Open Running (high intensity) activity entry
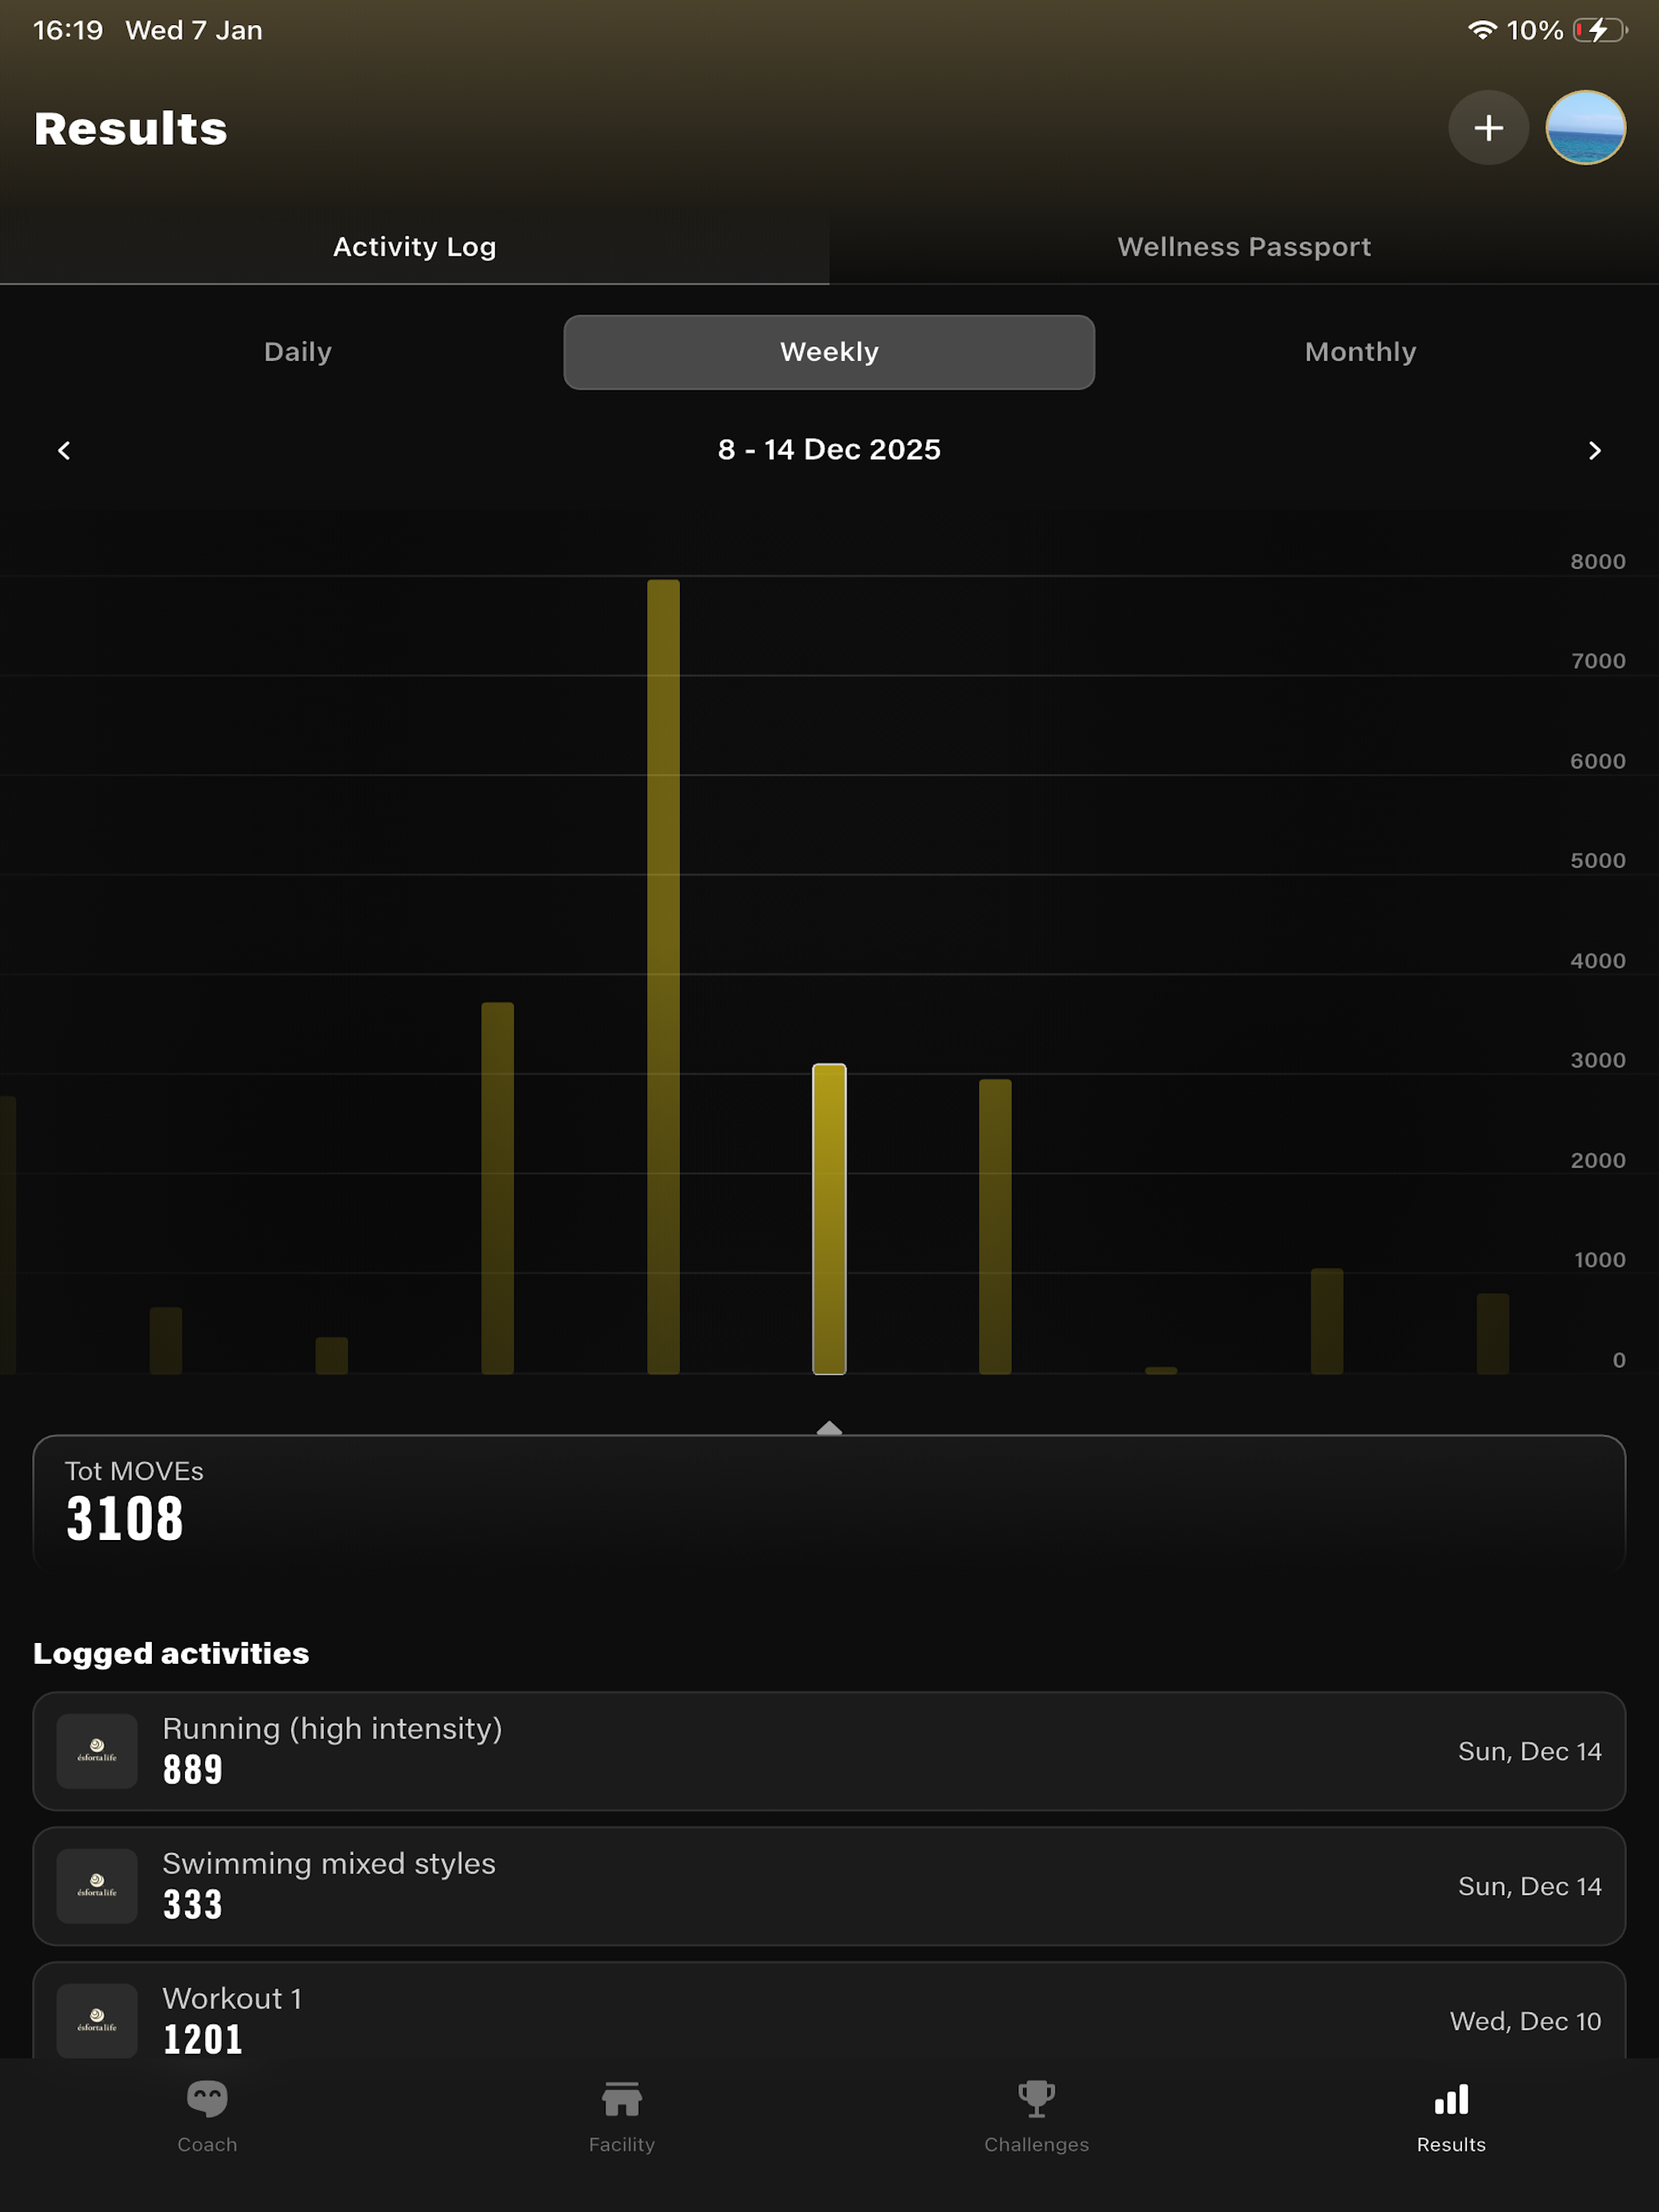The image size is (1659, 2212). coord(829,1751)
